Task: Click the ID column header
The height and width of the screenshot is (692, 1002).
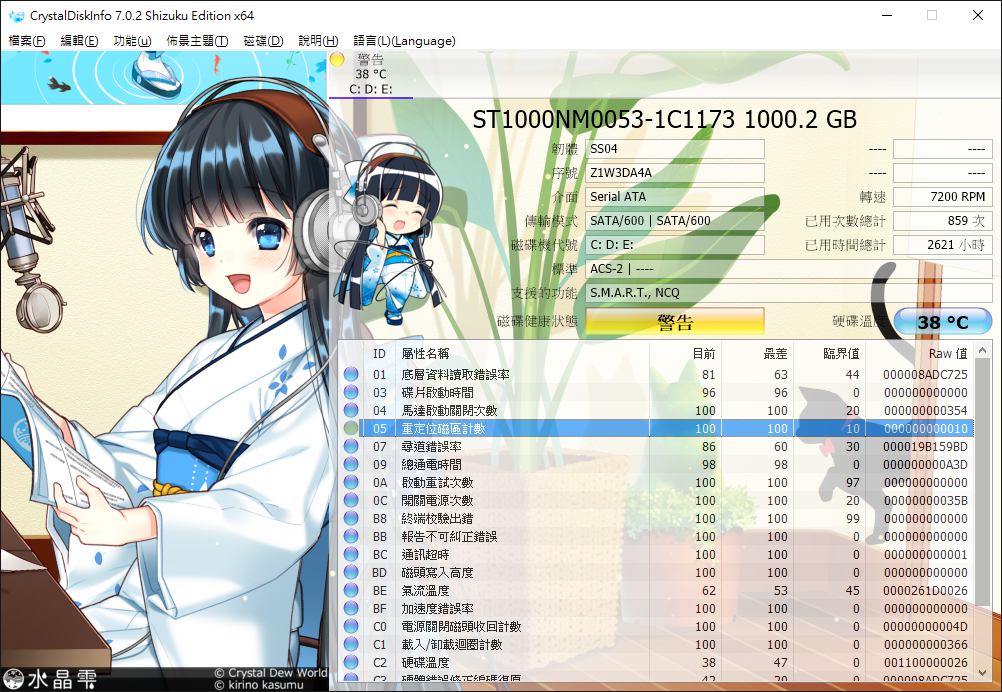Action: [x=380, y=353]
